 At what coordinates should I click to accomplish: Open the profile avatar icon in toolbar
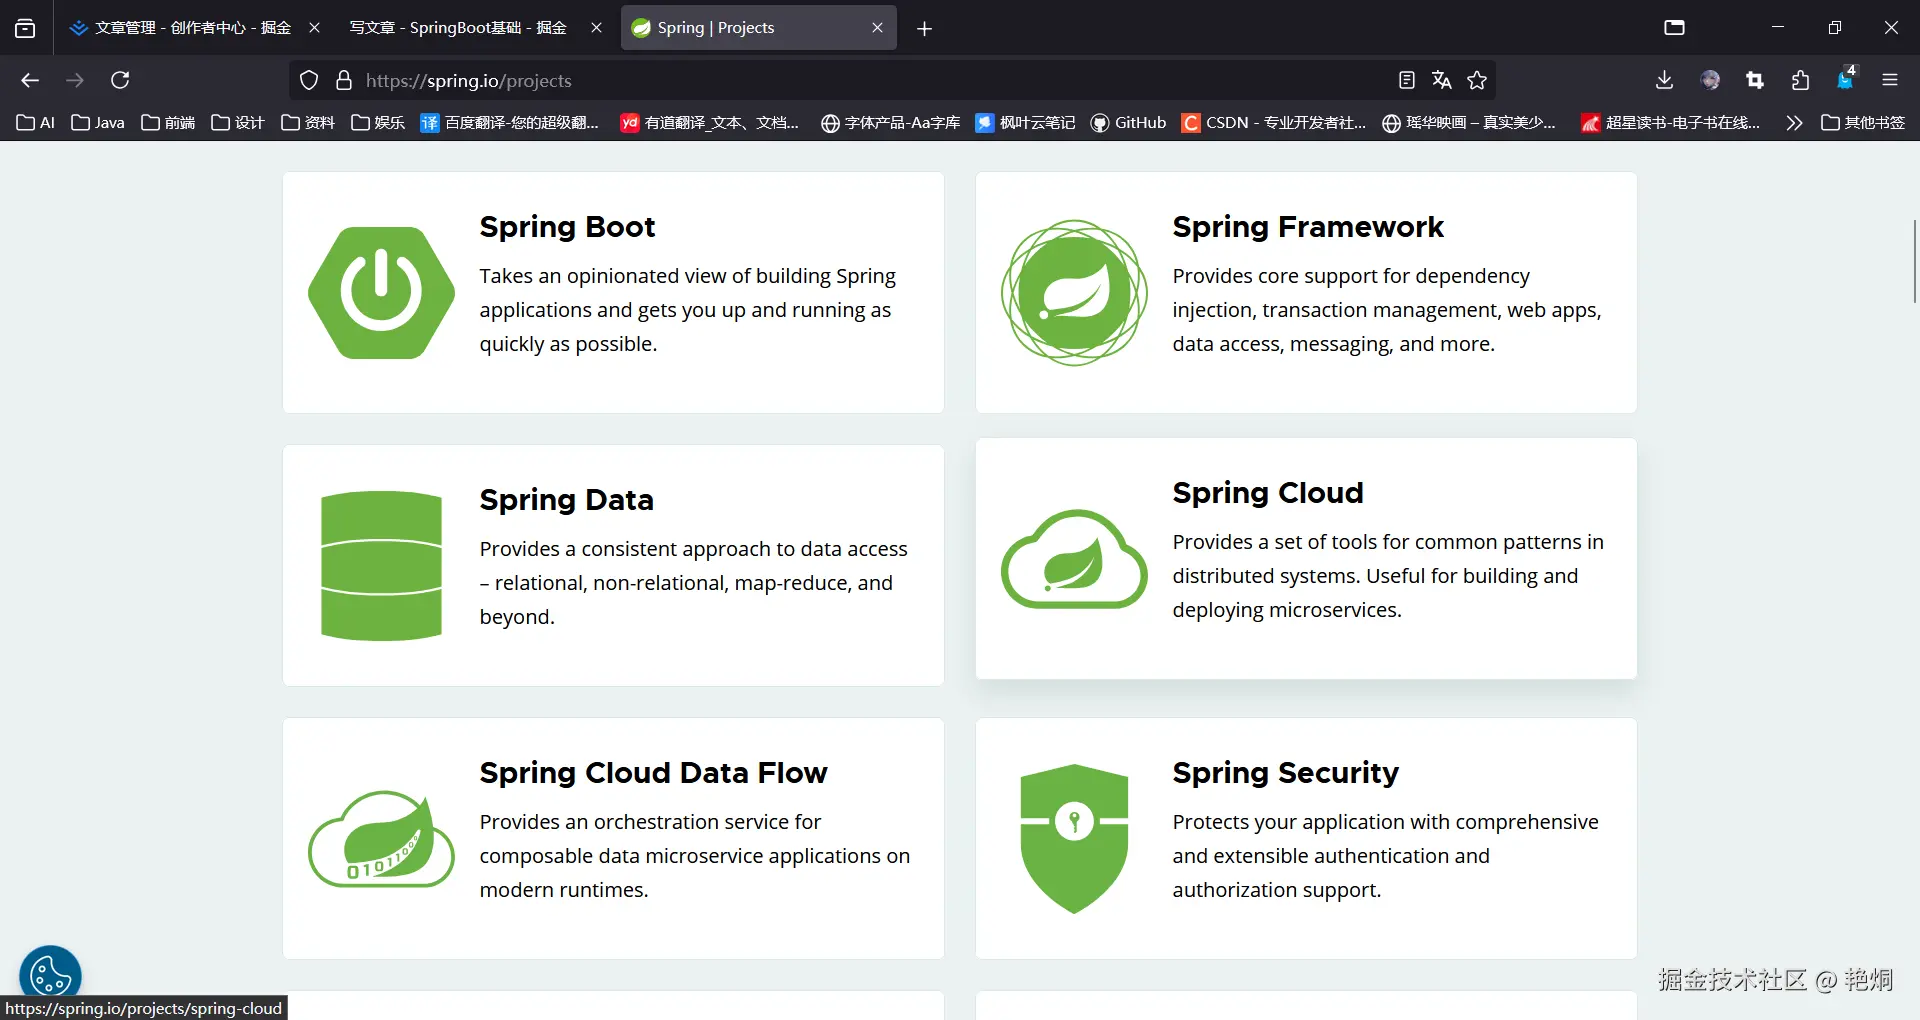click(1710, 80)
